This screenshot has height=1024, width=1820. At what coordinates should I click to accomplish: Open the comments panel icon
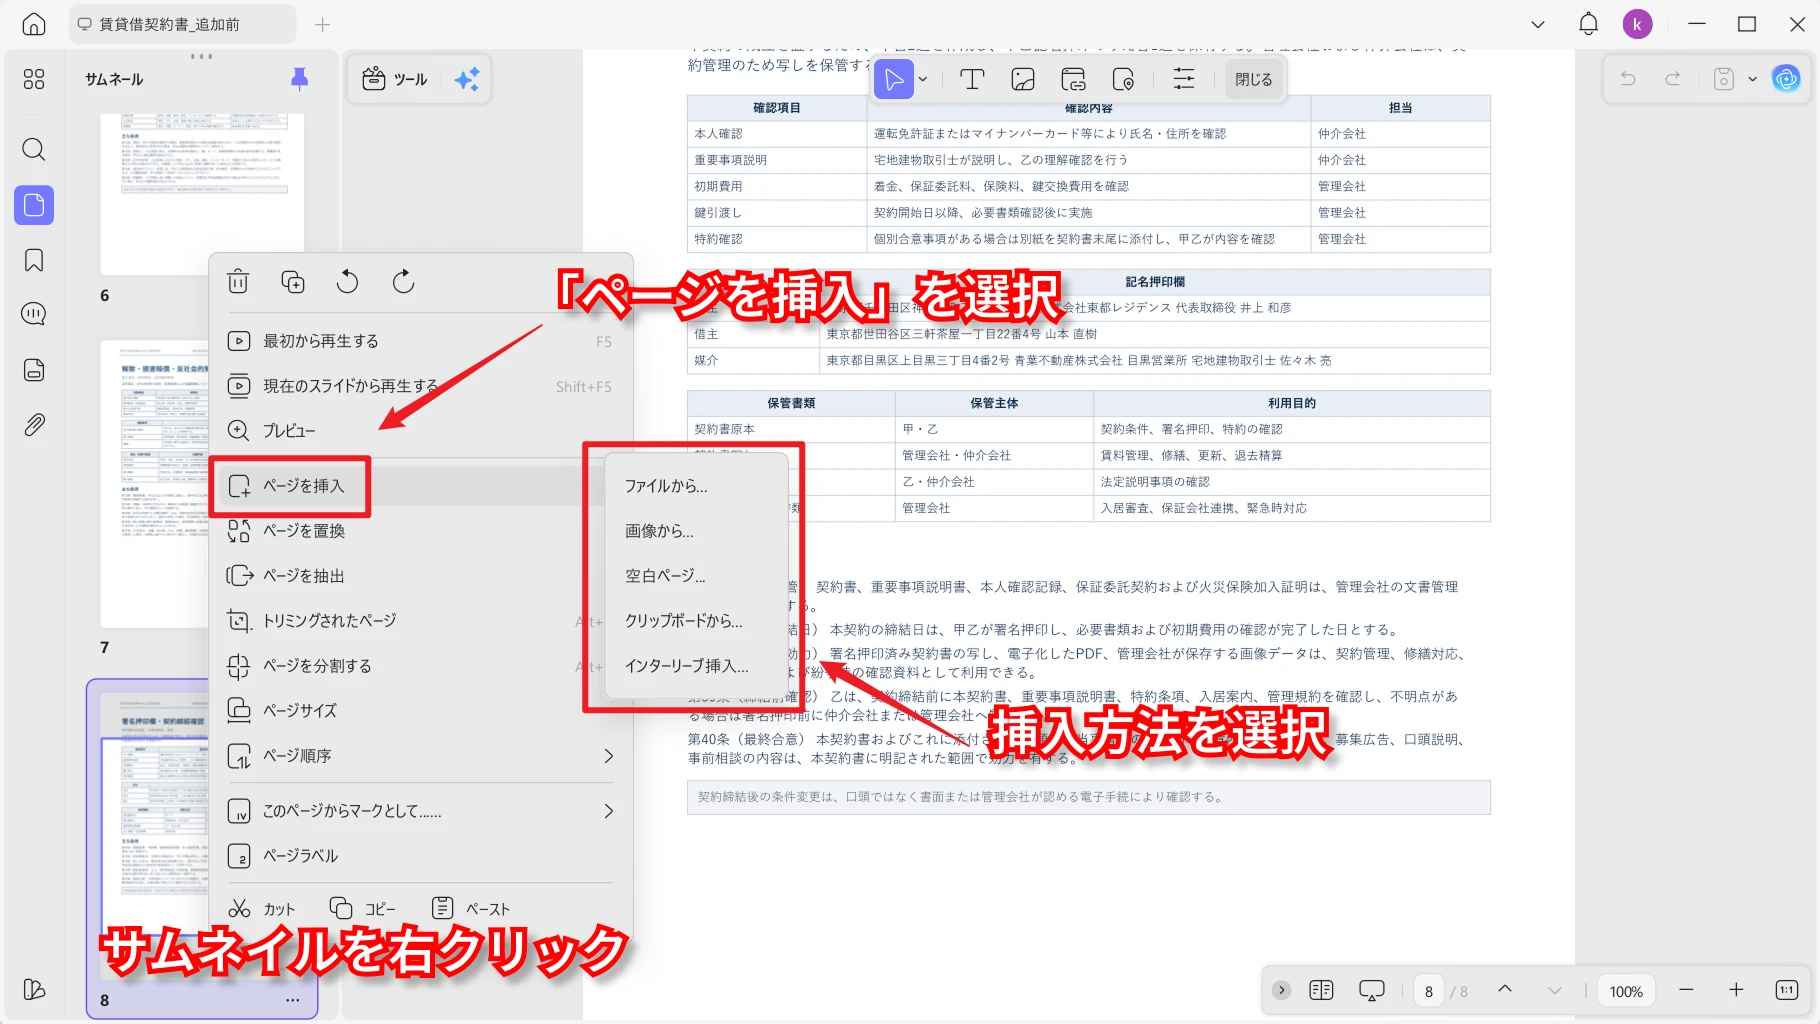coord(34,314)
